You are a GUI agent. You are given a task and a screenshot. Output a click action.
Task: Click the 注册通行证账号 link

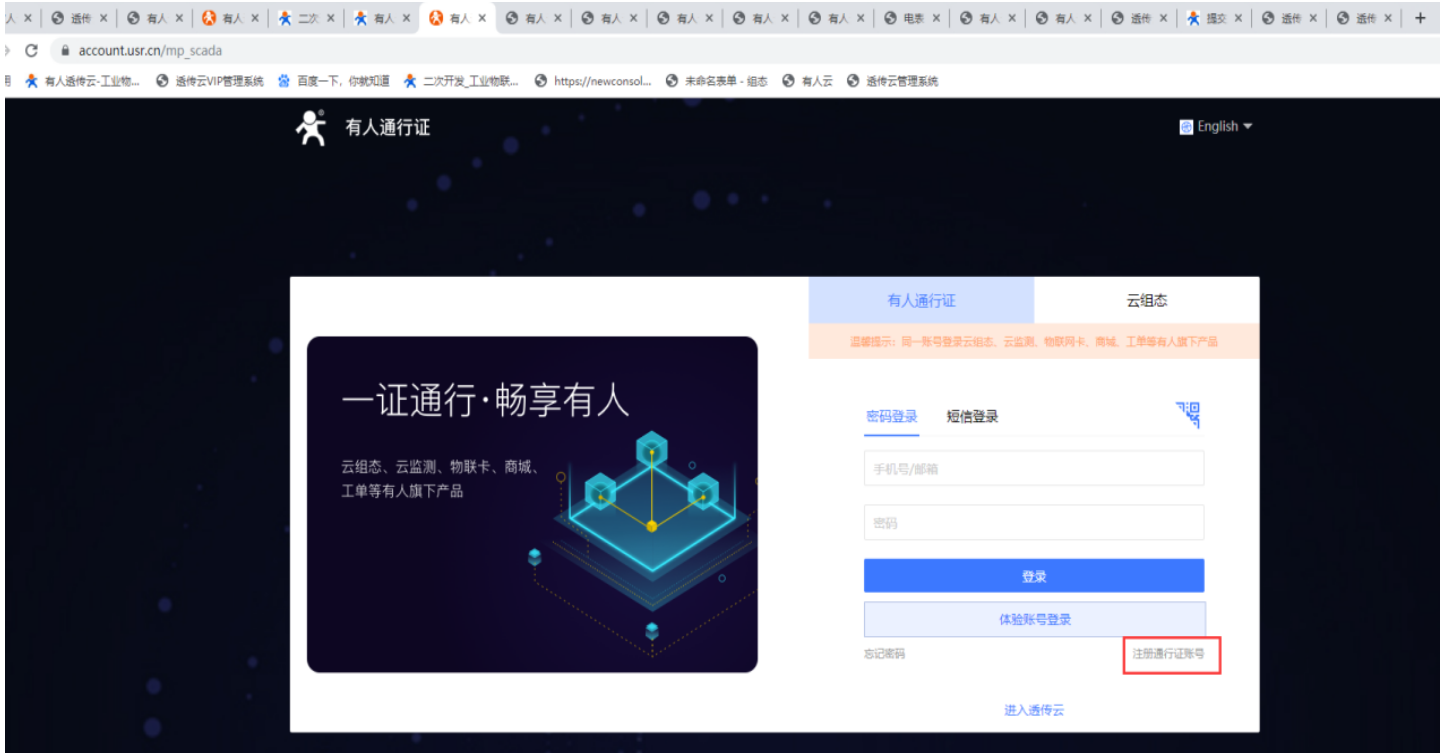tap(1169, 654)
